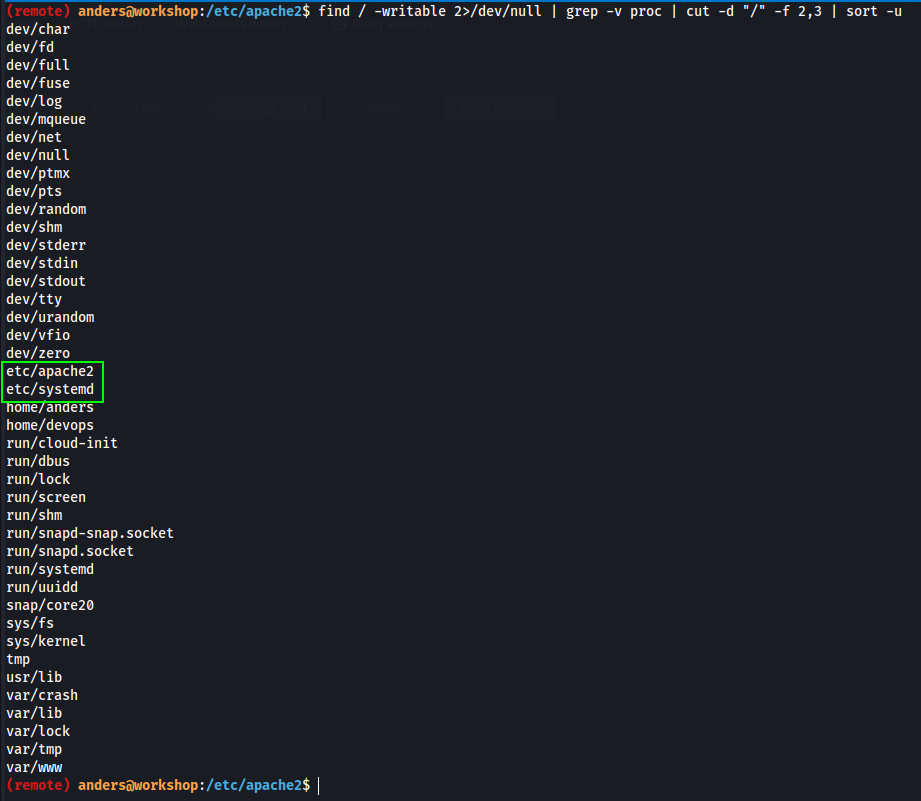Select the var/www line

(x=34, y=768)
